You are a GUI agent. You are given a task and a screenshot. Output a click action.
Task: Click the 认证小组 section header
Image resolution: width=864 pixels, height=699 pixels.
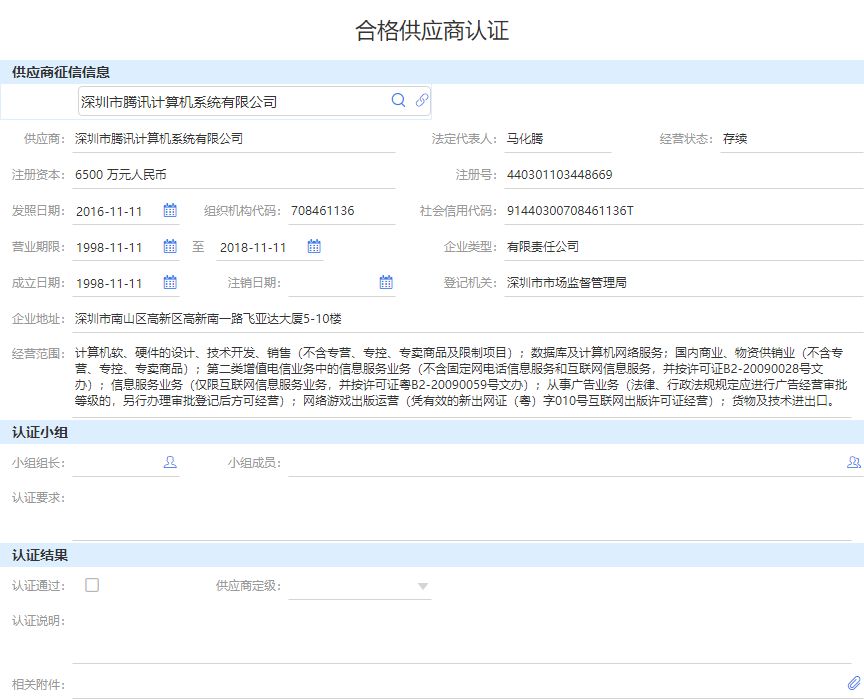click(x=432, y=432)
